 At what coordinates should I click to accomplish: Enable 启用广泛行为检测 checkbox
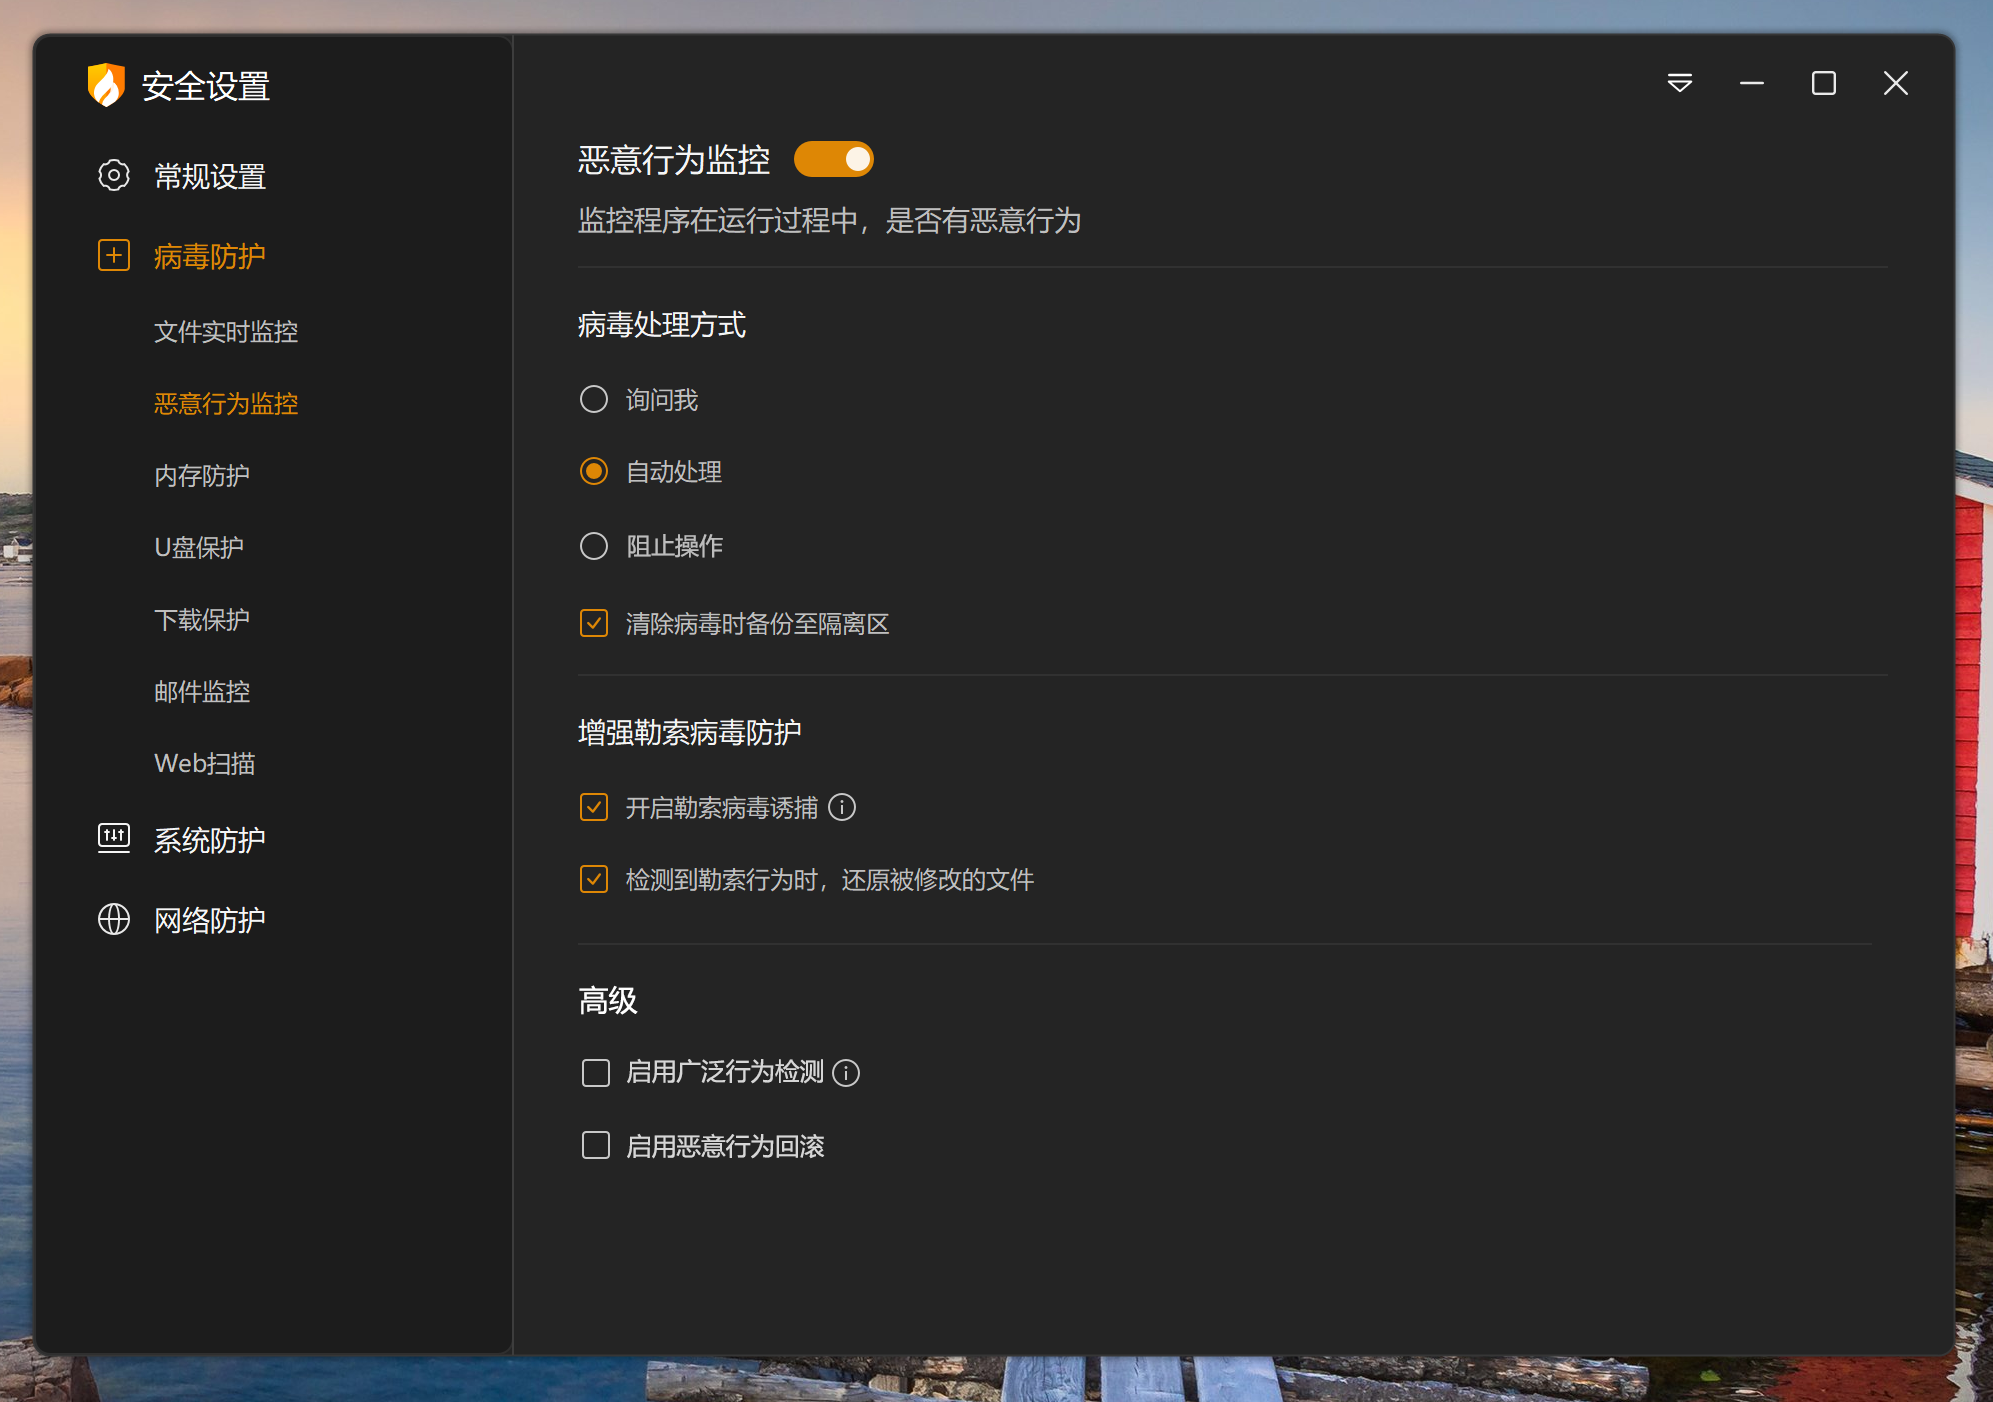(596, 1073)
